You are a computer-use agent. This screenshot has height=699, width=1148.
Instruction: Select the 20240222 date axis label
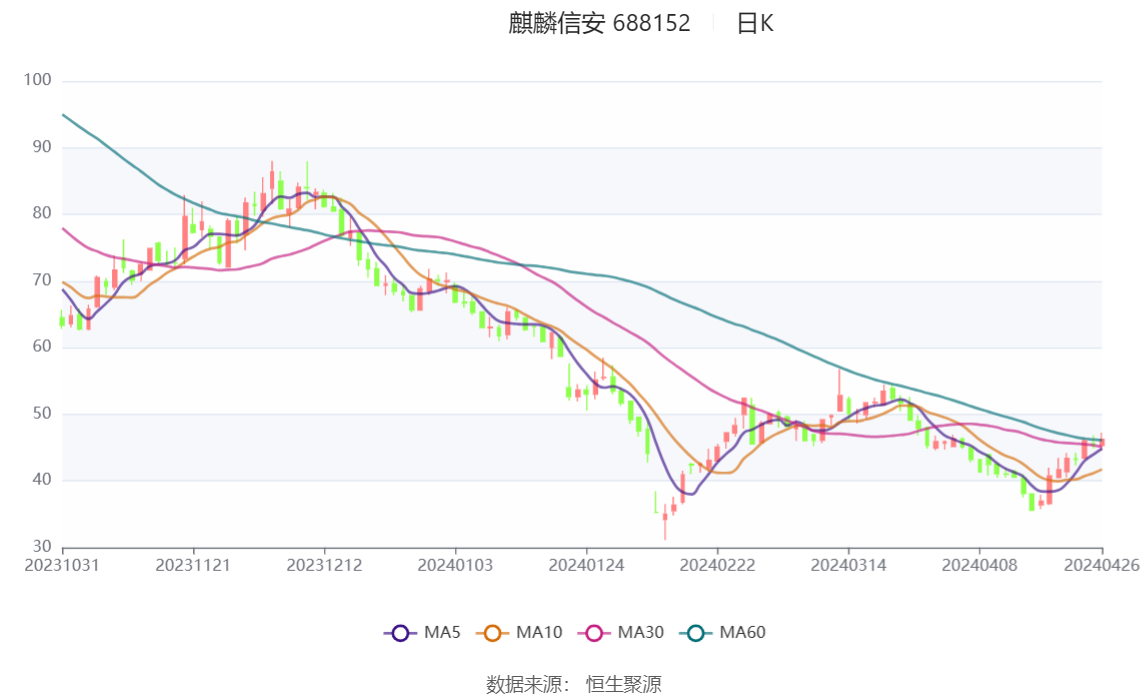[x=718, y=566]
